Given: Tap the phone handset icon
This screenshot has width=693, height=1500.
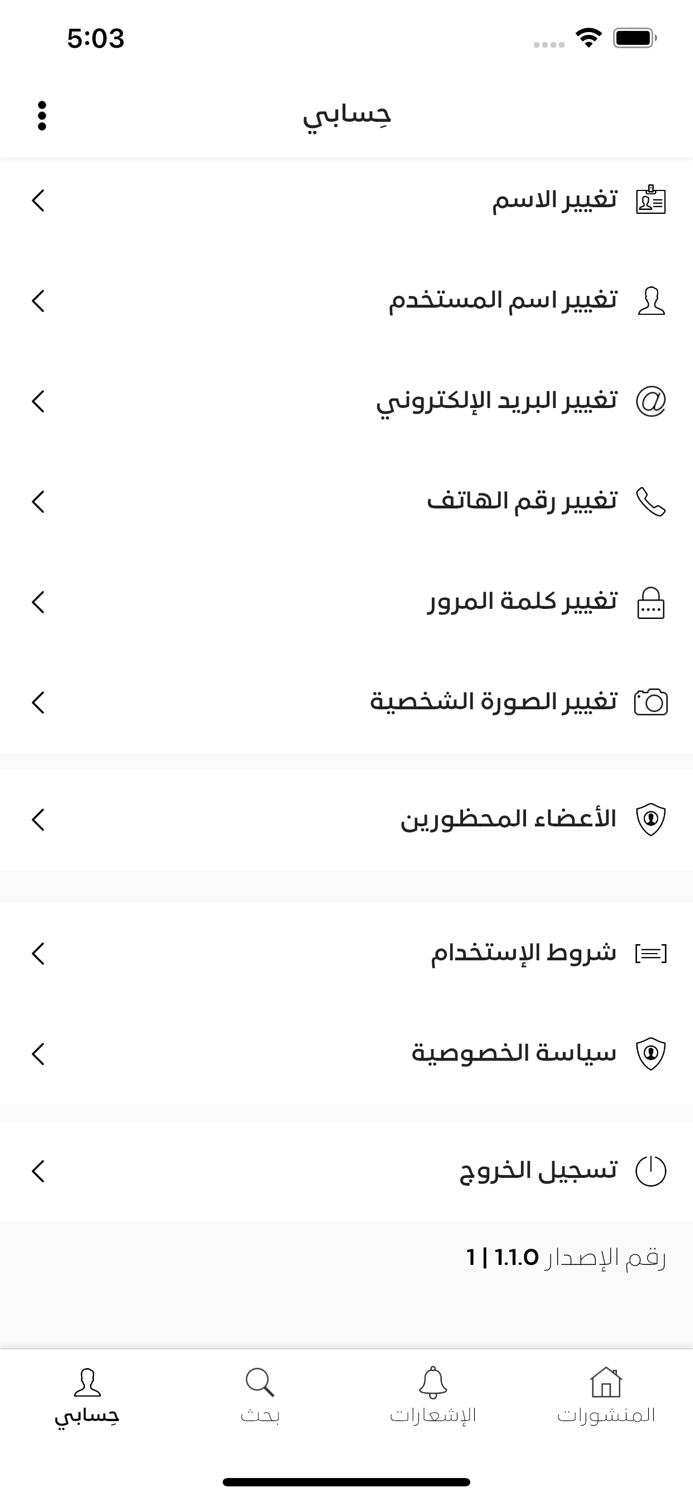Looking at the screenshot, I should pyautogui.click(x=651, y=501).
